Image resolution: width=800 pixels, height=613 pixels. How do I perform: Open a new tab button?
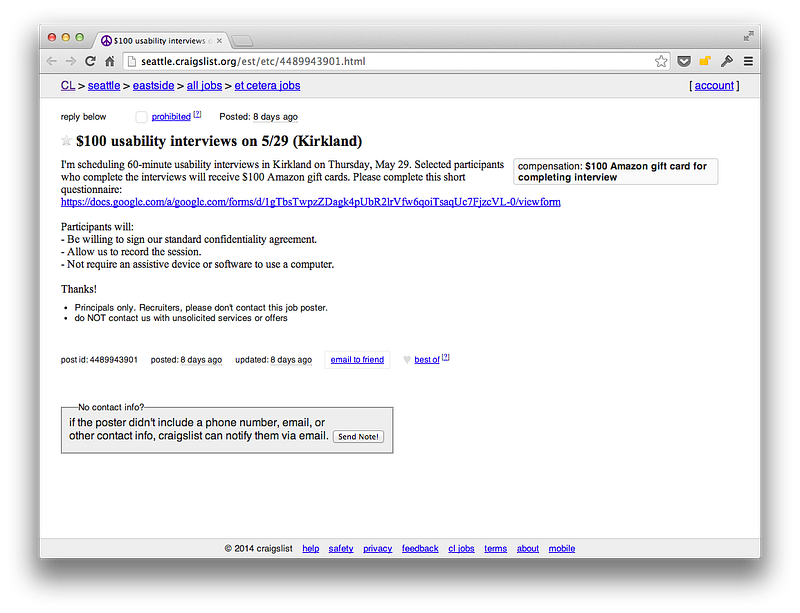242,40
